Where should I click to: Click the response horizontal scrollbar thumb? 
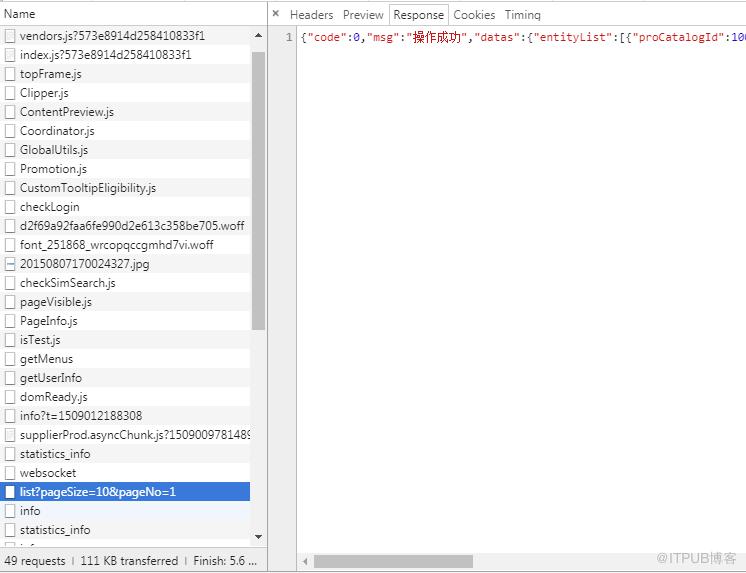[x=393, y=562]
